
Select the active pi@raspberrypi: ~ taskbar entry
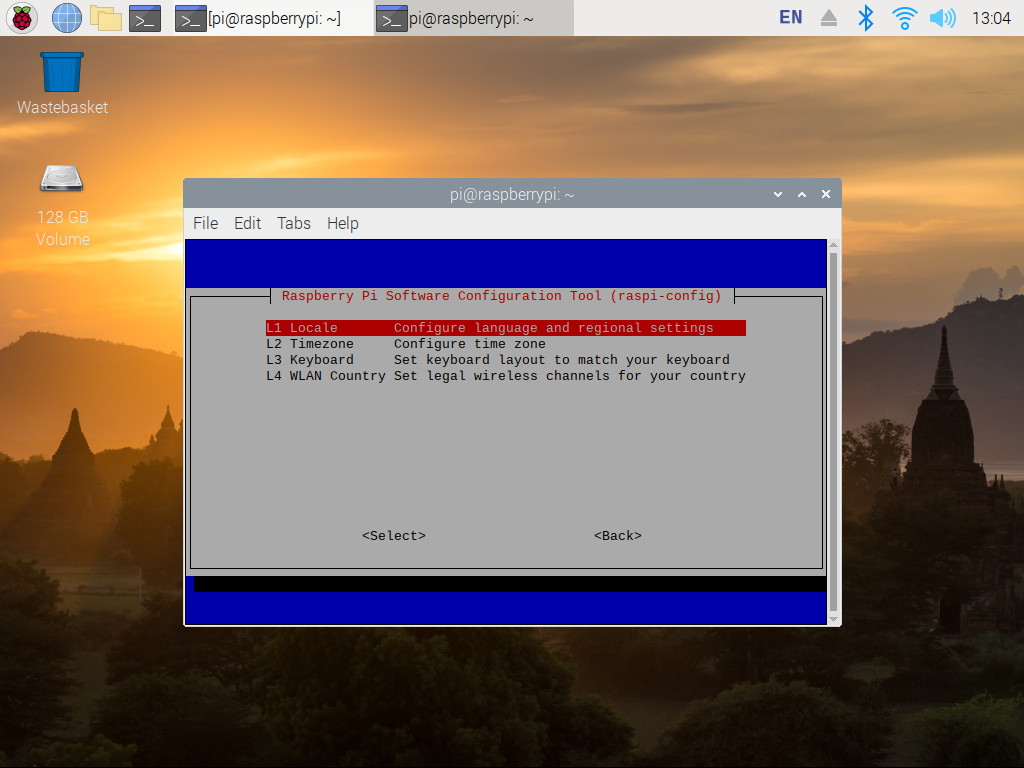click(474, 19)
